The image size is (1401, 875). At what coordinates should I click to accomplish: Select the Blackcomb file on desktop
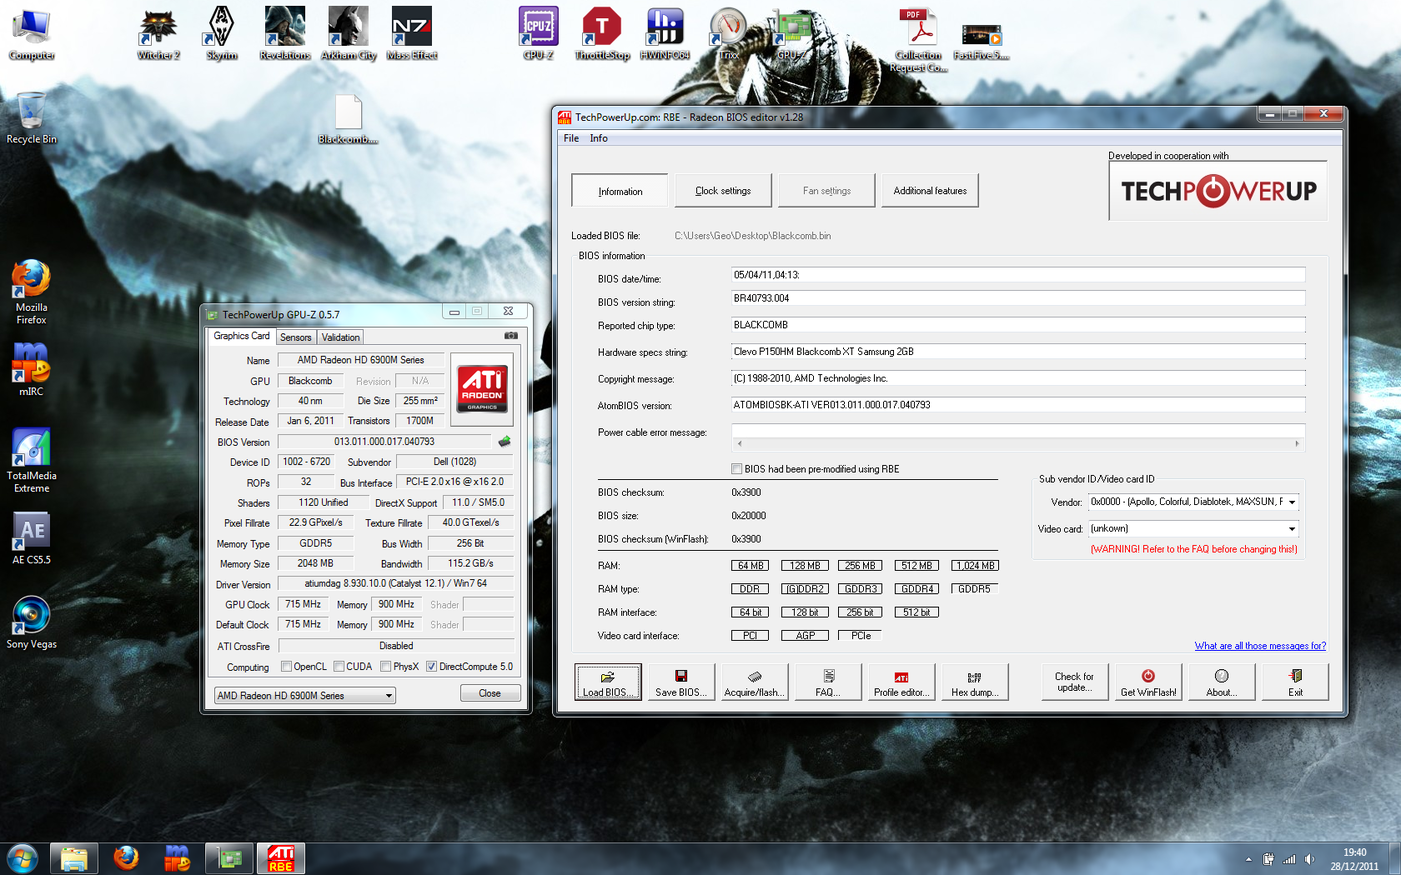[348, 119]
